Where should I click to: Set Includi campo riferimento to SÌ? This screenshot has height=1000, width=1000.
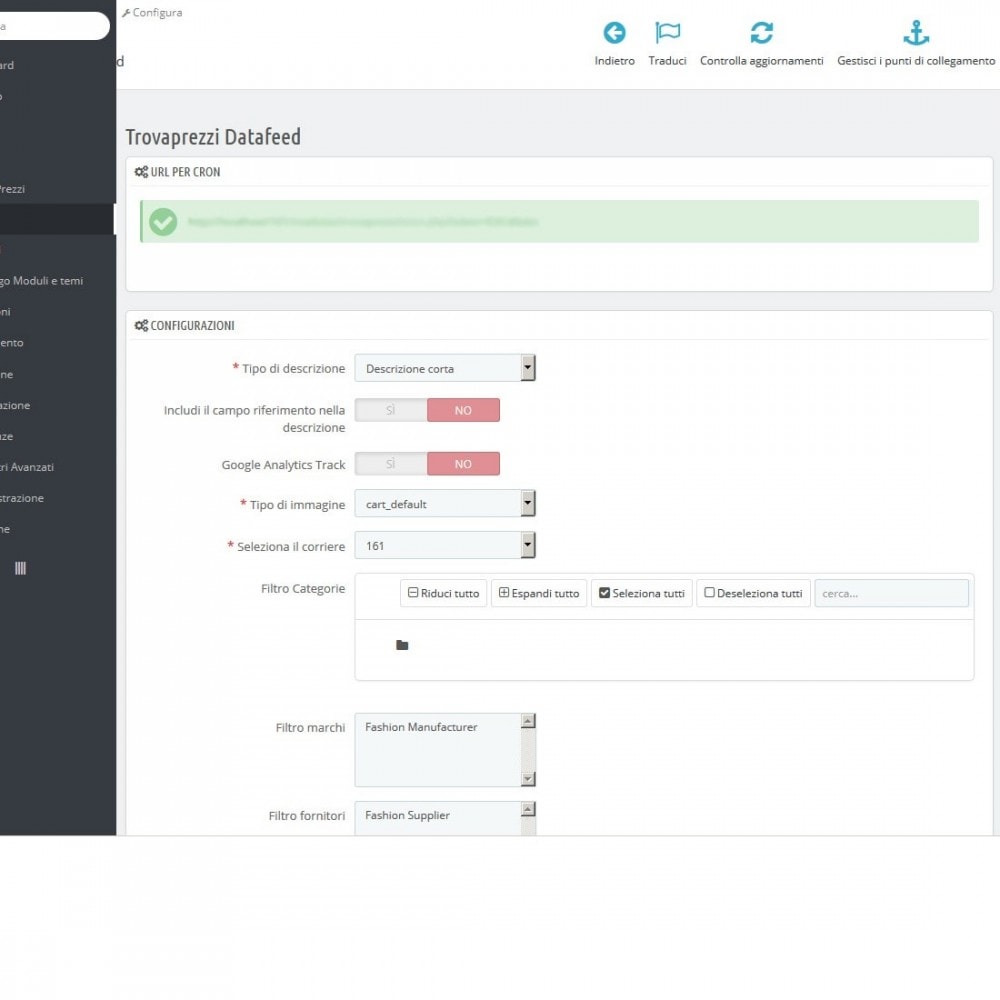391,410
